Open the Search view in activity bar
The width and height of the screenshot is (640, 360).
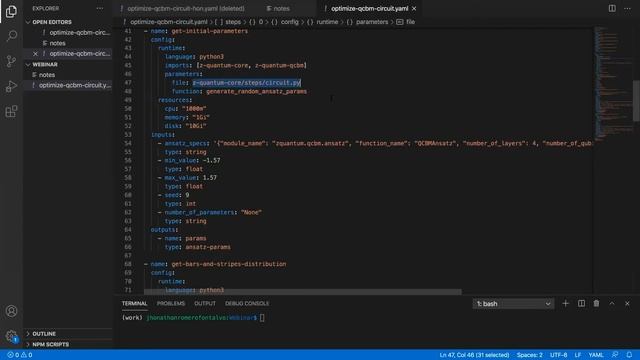pyautogui.click(x=11, y=36)
